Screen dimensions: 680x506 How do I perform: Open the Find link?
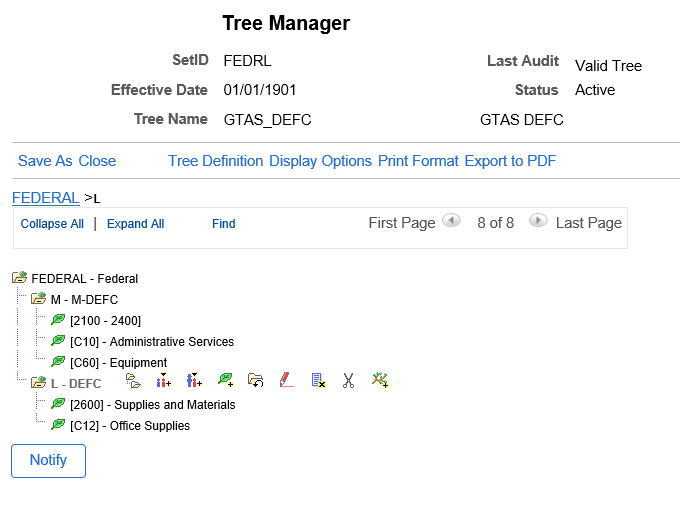click(224, 224)
